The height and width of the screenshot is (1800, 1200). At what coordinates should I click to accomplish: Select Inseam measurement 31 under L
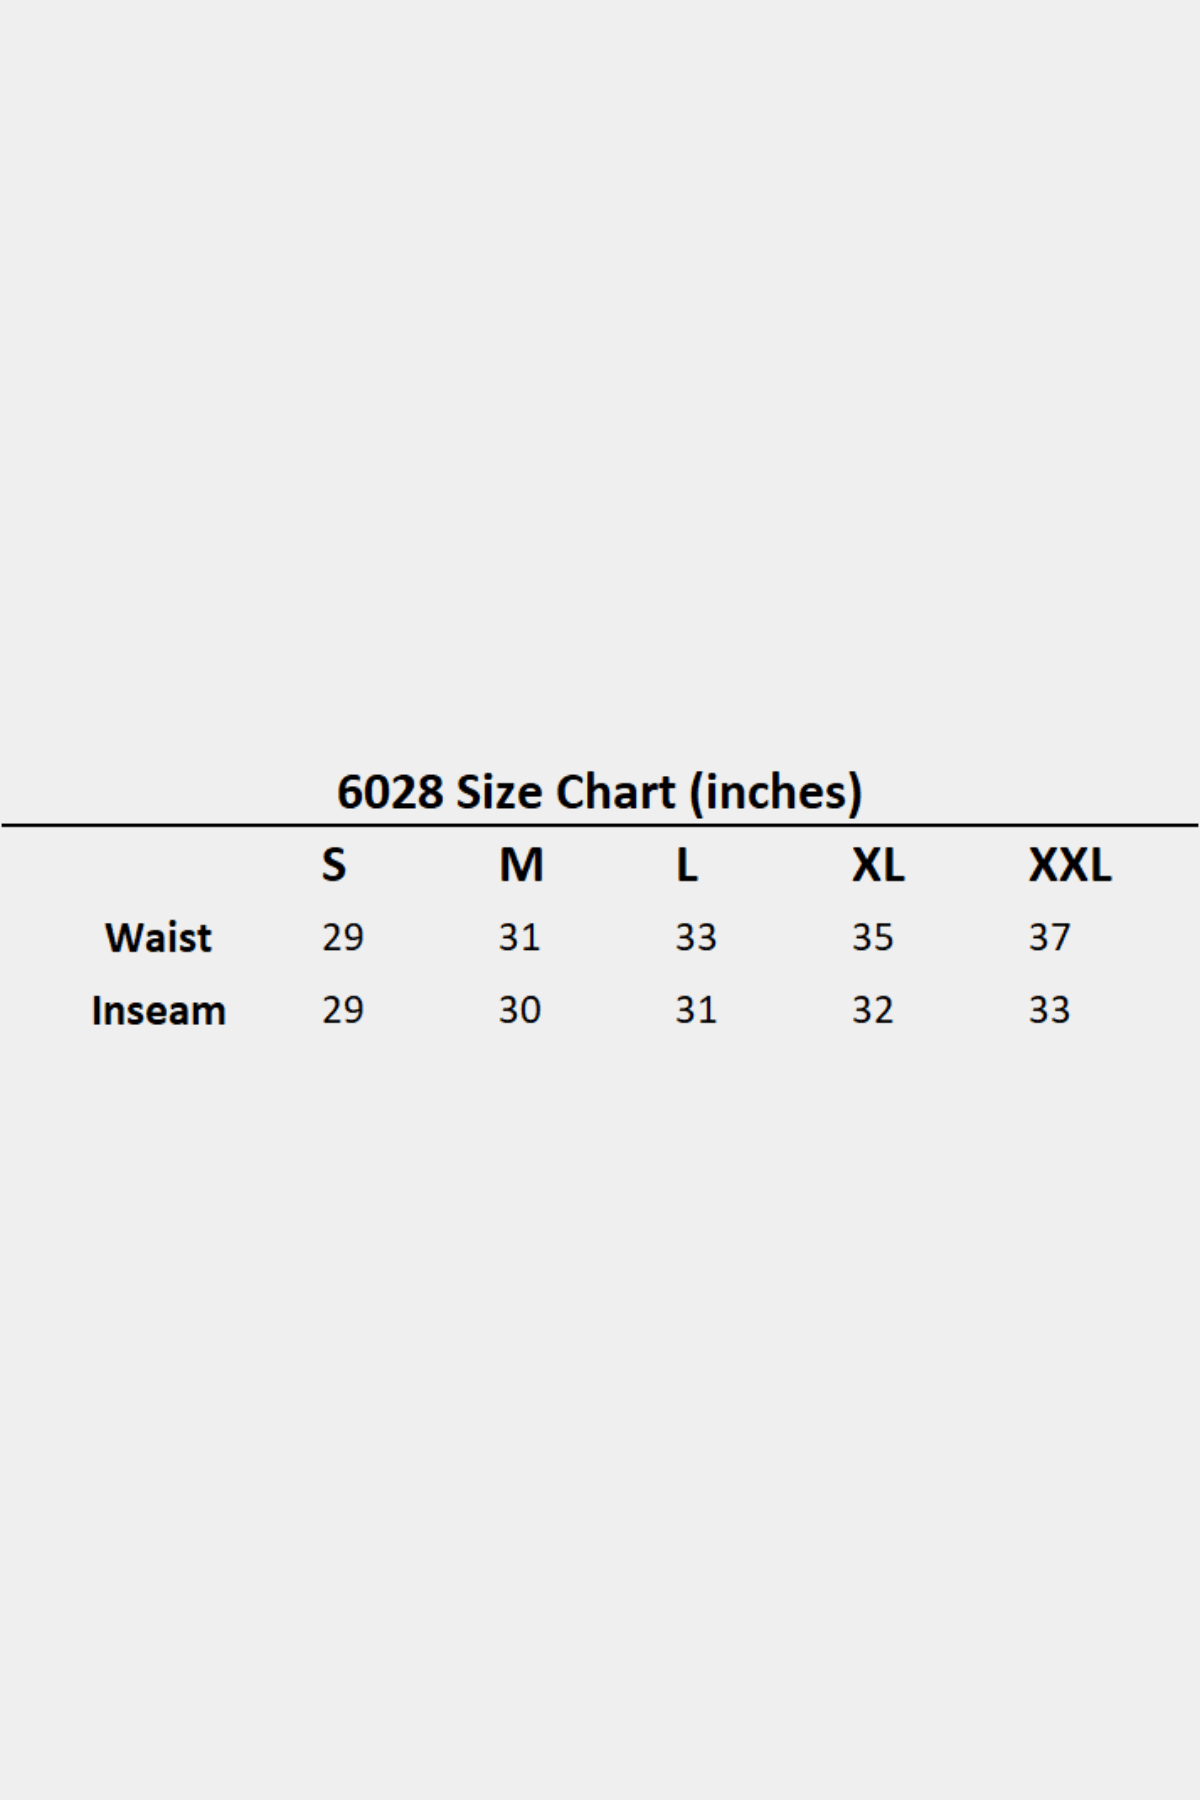coord(696,1011)
